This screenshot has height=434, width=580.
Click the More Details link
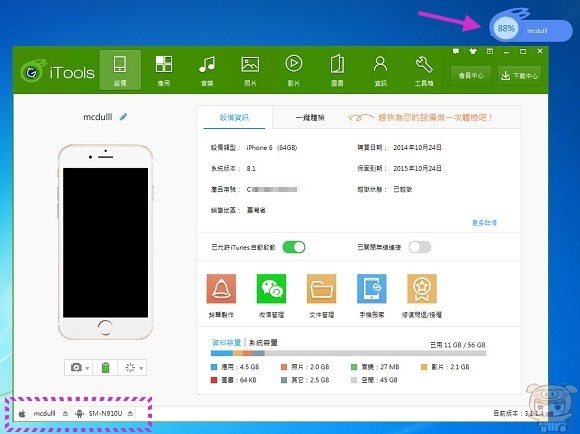click(x=485, y=223)
